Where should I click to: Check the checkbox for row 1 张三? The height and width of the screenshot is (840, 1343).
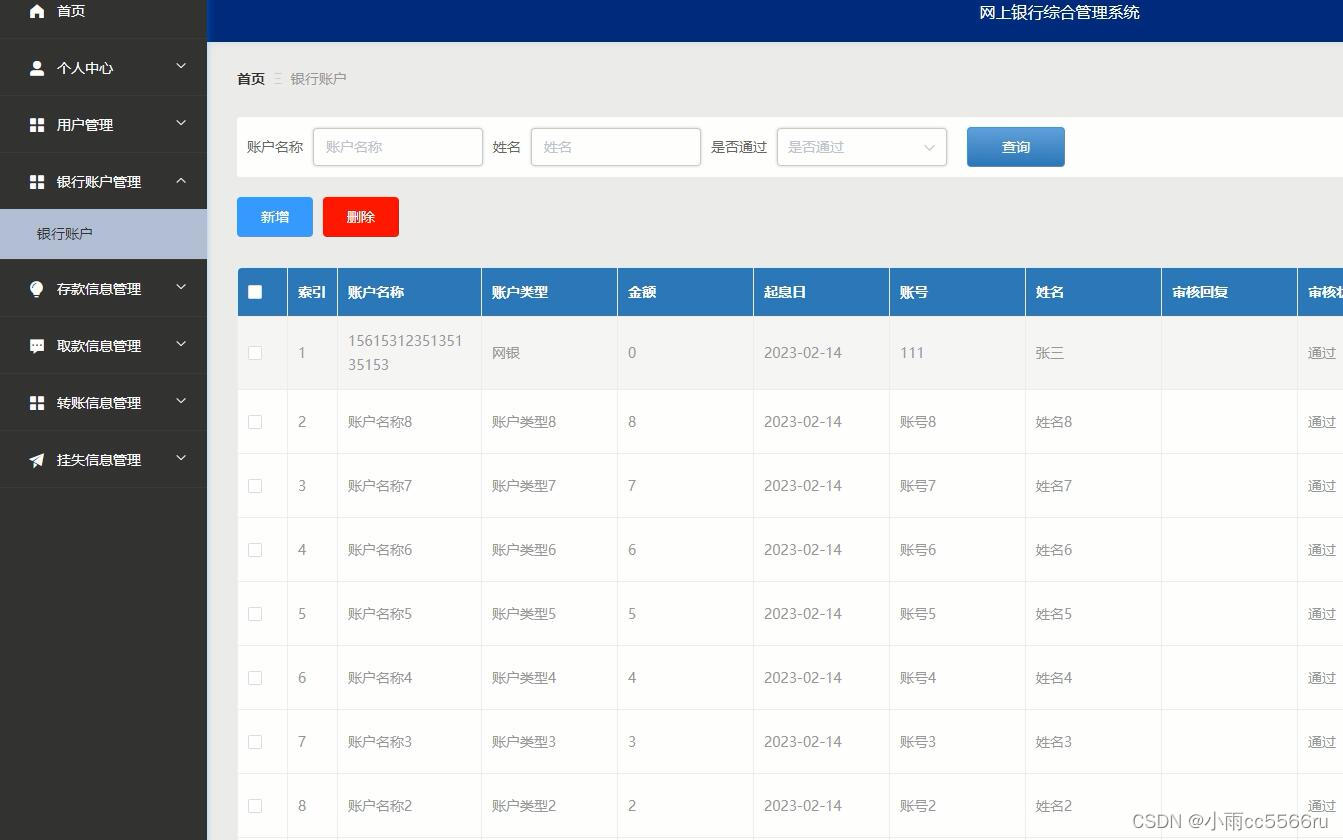click(255, 353)
